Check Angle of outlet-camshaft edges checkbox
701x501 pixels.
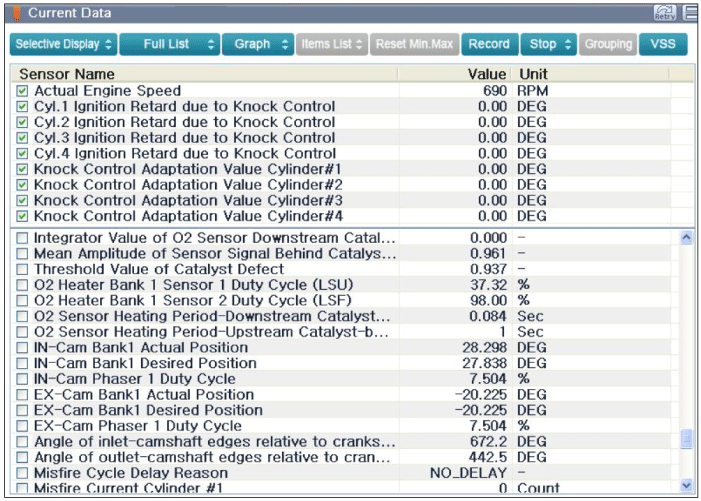point(22,458)
